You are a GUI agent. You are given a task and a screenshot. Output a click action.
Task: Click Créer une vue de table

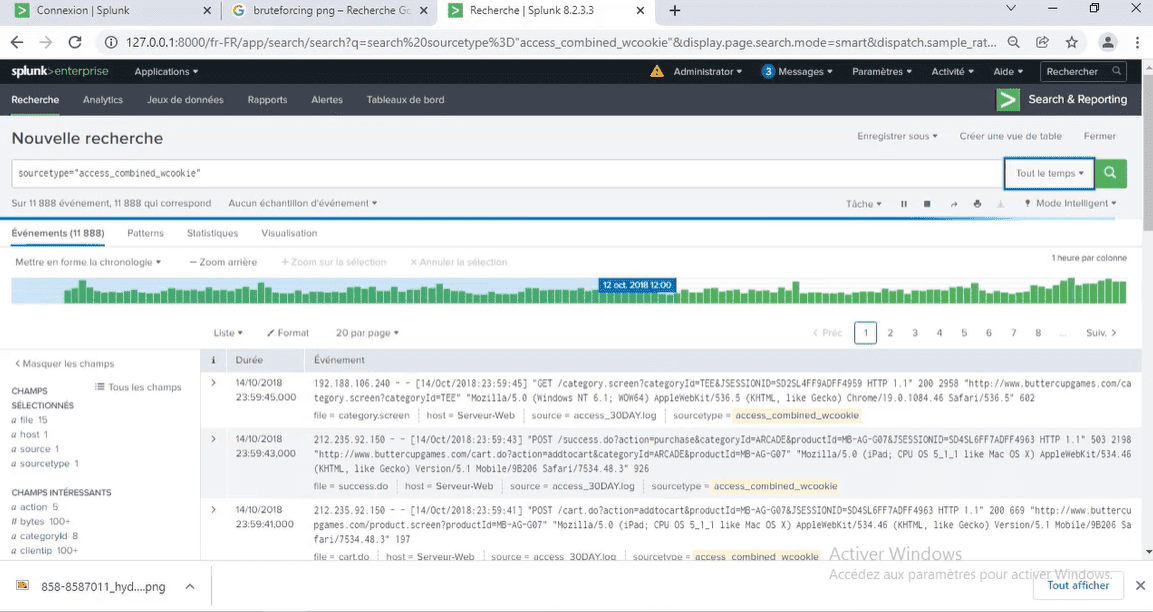pos(1010,136)
